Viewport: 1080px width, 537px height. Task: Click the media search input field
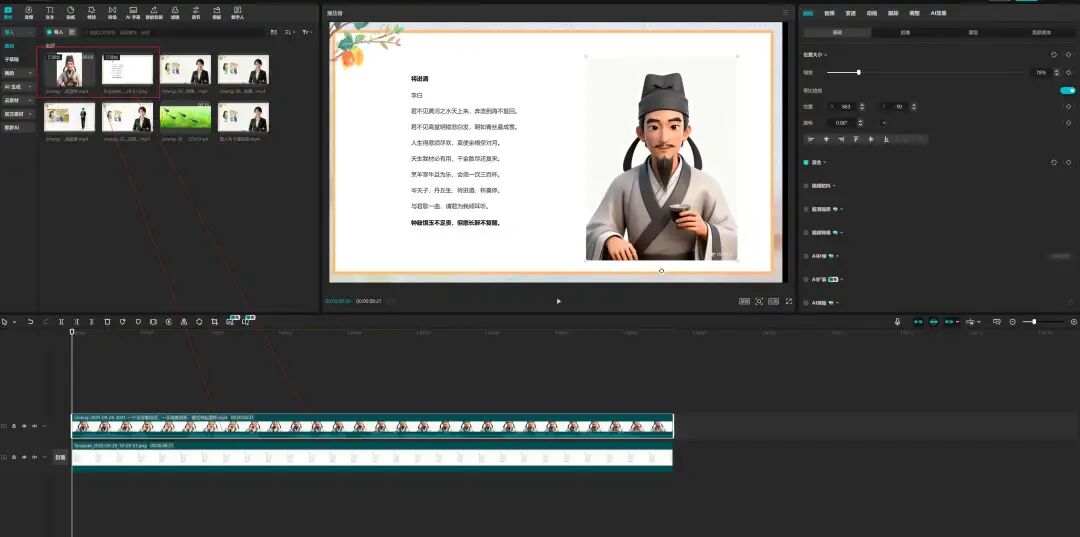pos(172,32)
